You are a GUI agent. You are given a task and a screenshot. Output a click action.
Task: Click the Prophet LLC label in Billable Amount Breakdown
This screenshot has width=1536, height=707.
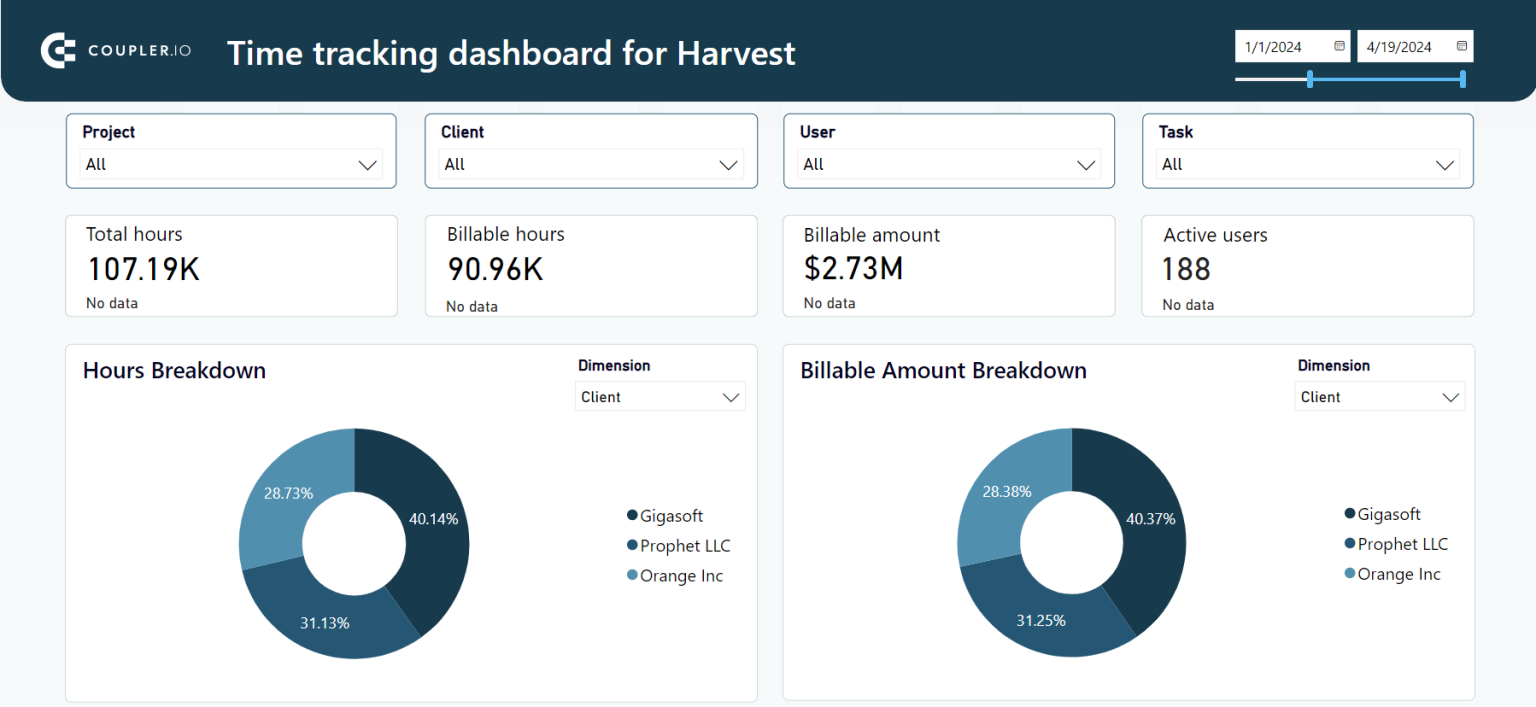(1403, 544)
